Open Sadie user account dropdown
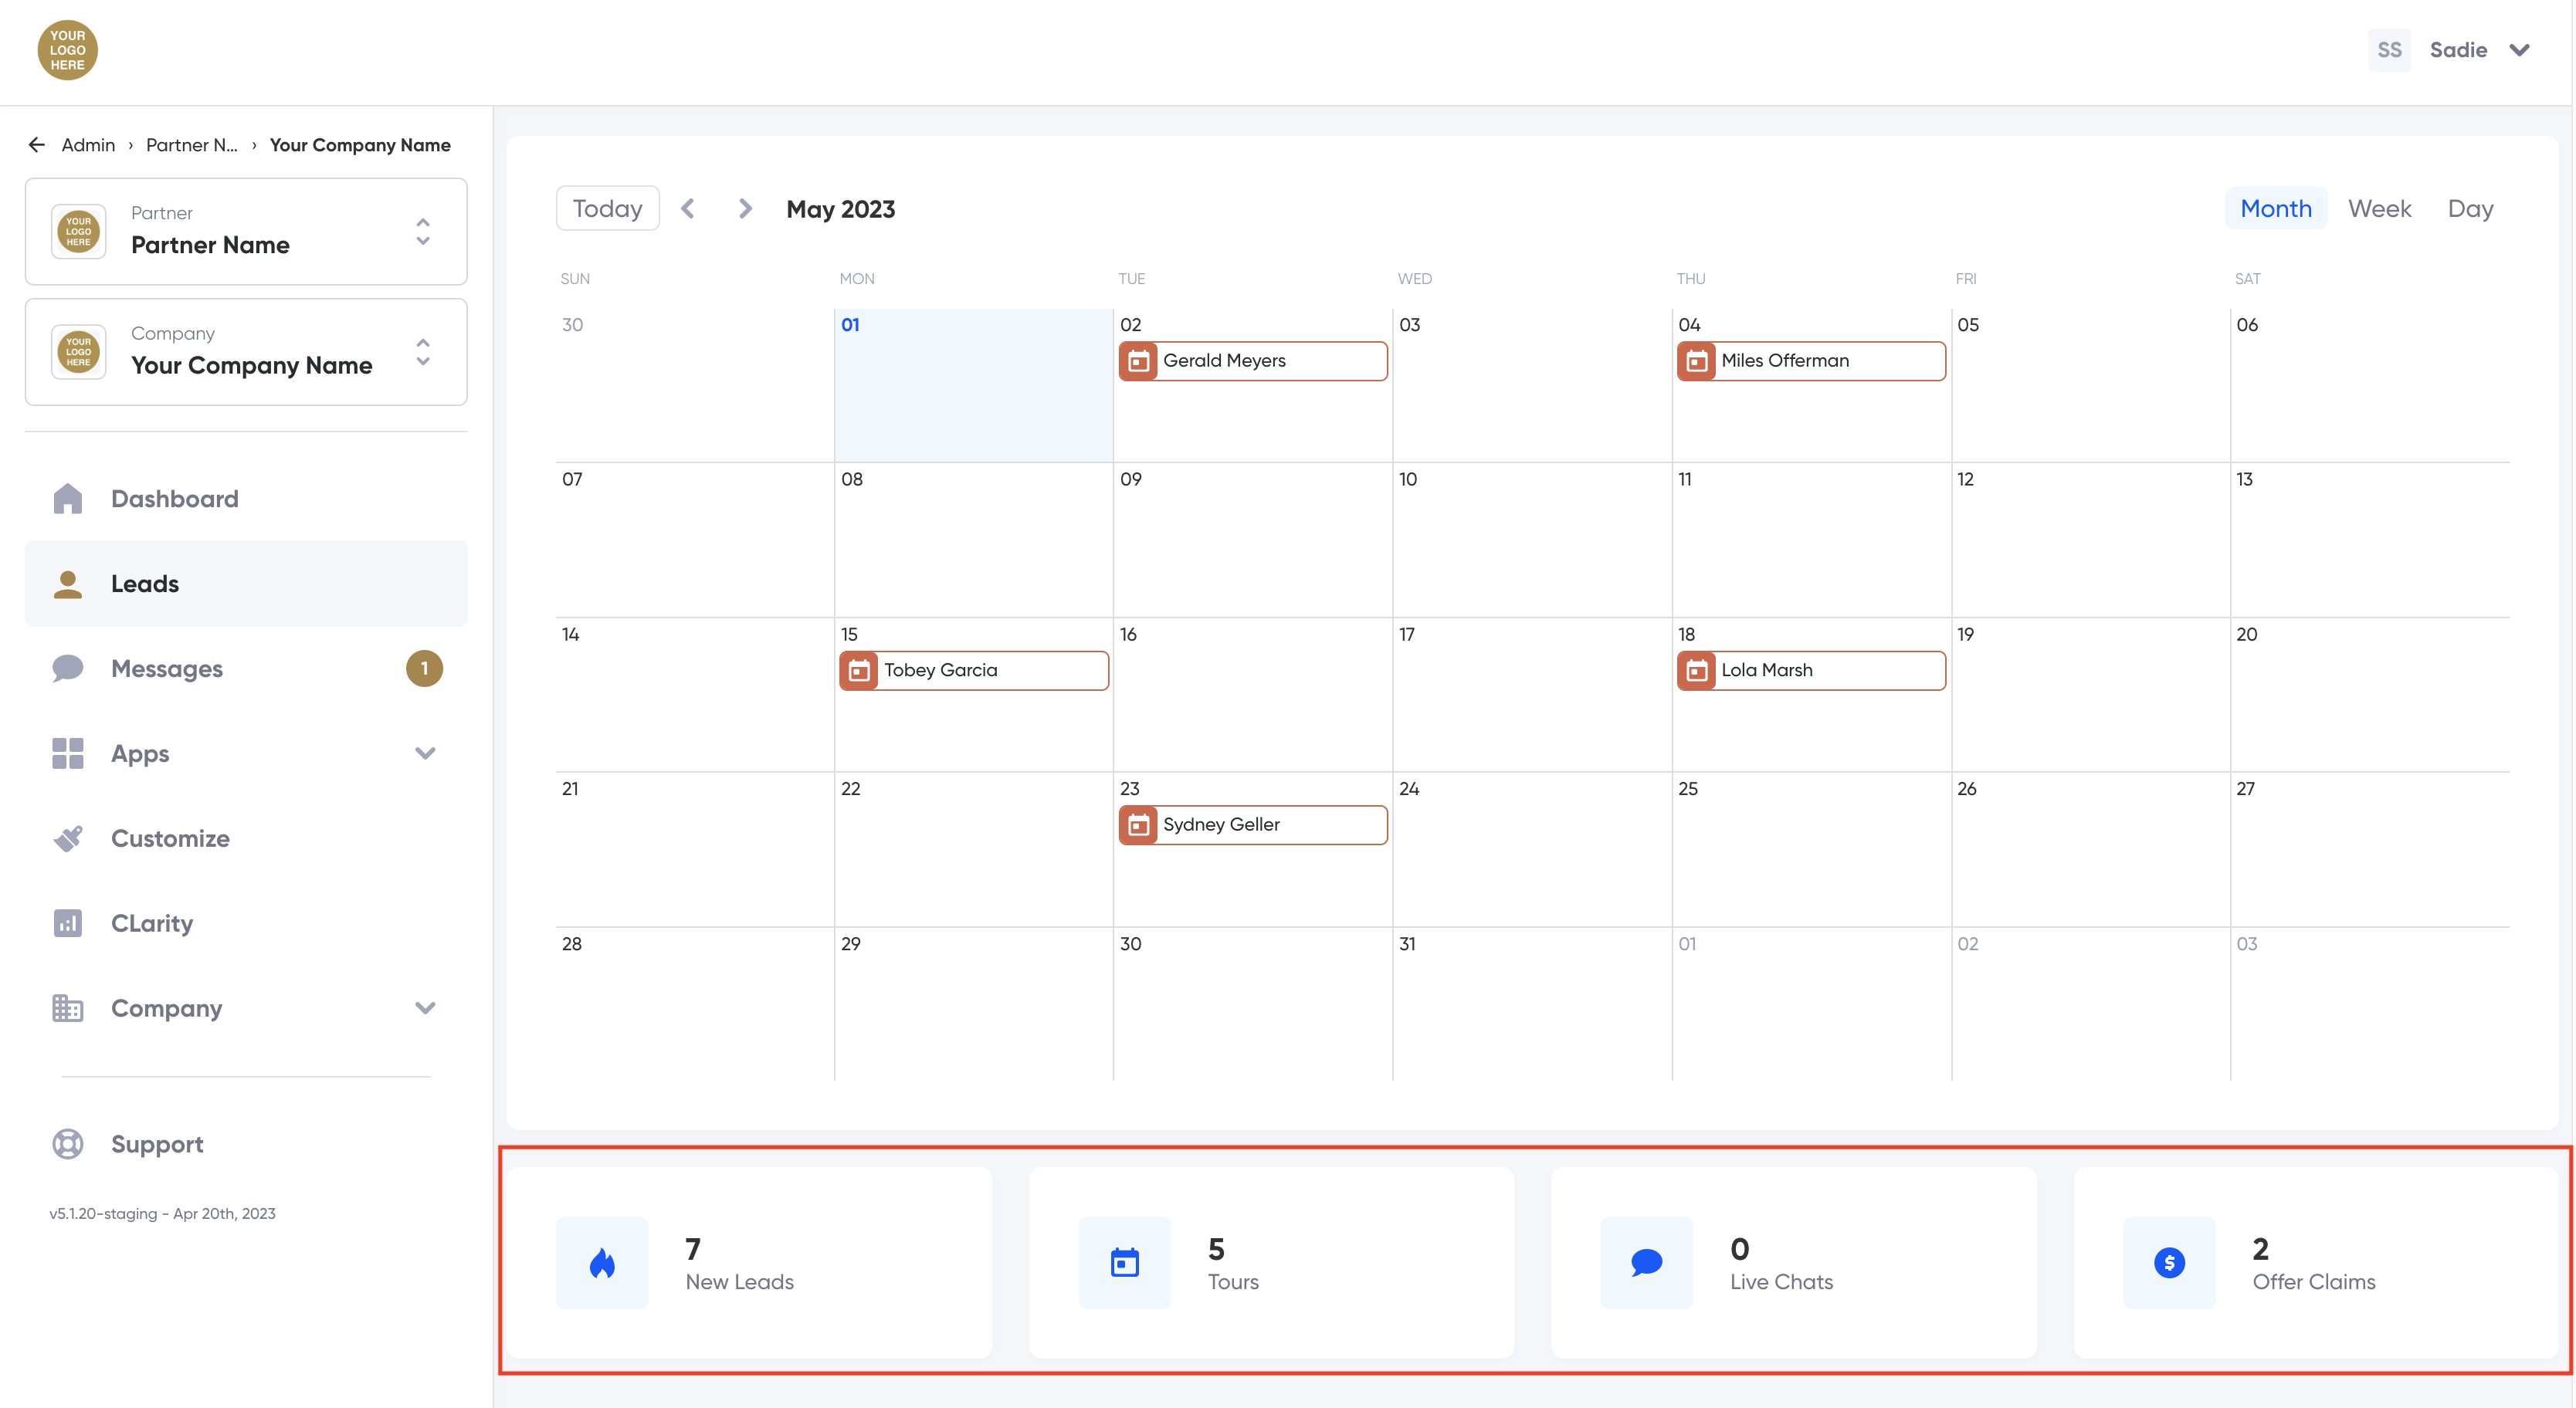This screenshot has width=2576, height=1408. coord(2519,50)
